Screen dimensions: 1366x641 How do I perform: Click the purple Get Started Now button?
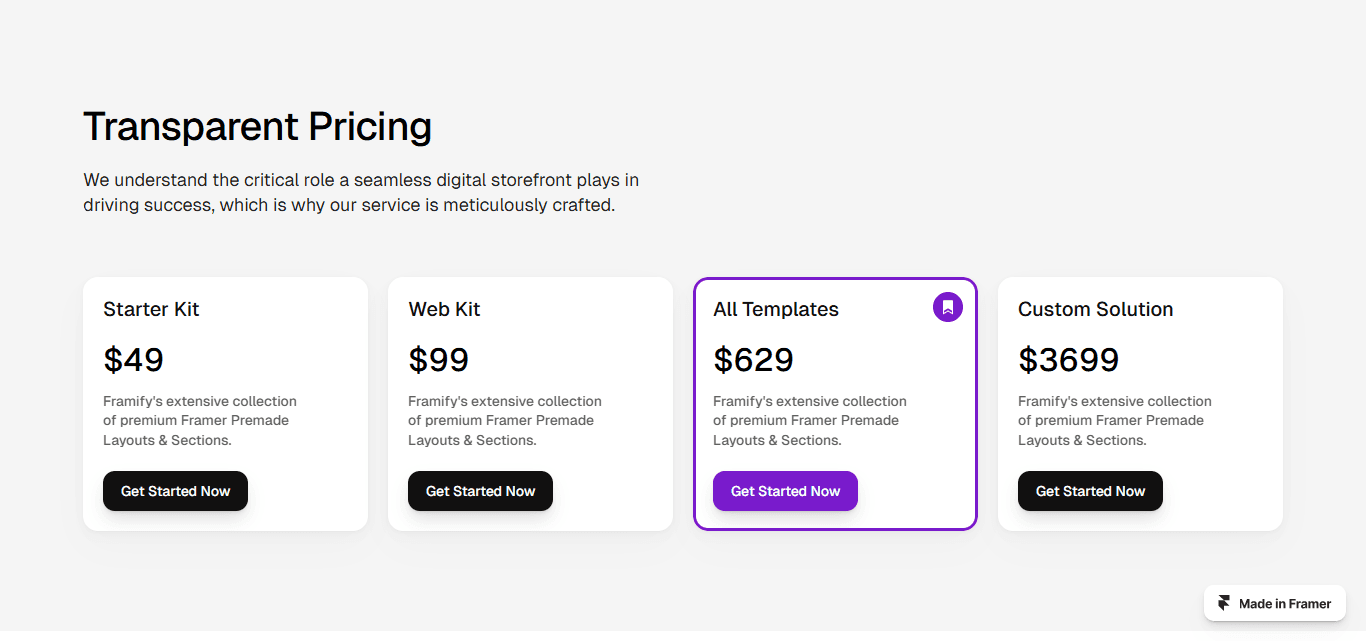785,491
